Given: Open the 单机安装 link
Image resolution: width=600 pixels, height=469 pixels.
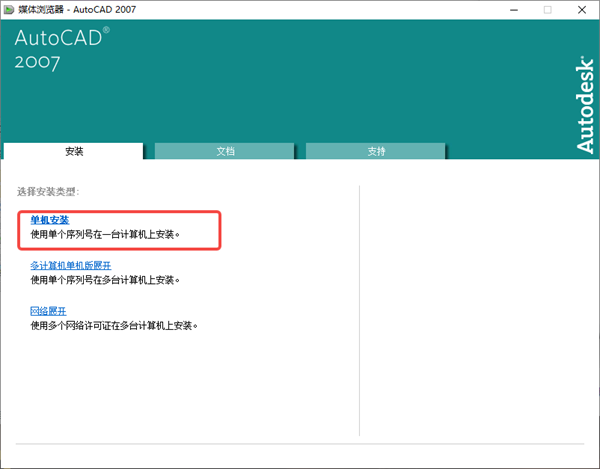Looking at the screenshot, I should pos(50,220).
